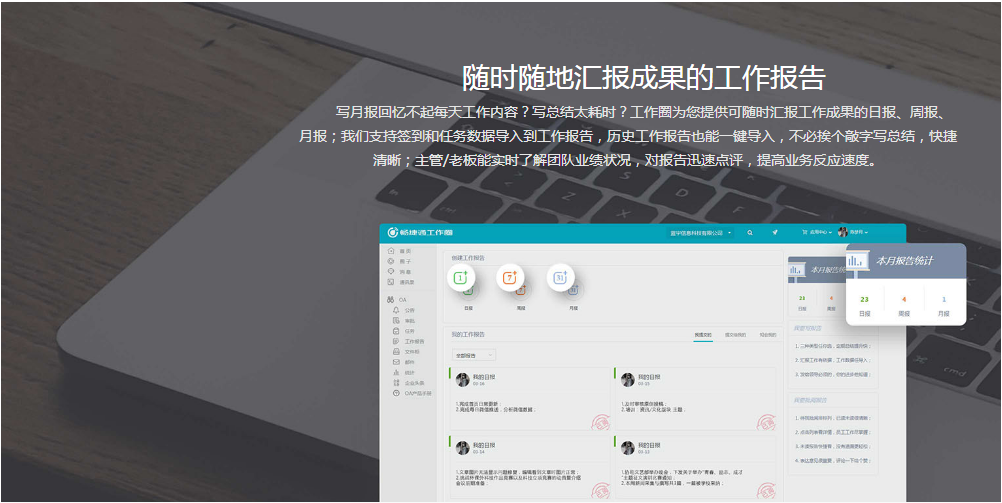Open the 首页 home icon in sidebar
Image resolution: width=1002 pixels, height=503 pixels.
pos(391,251)
